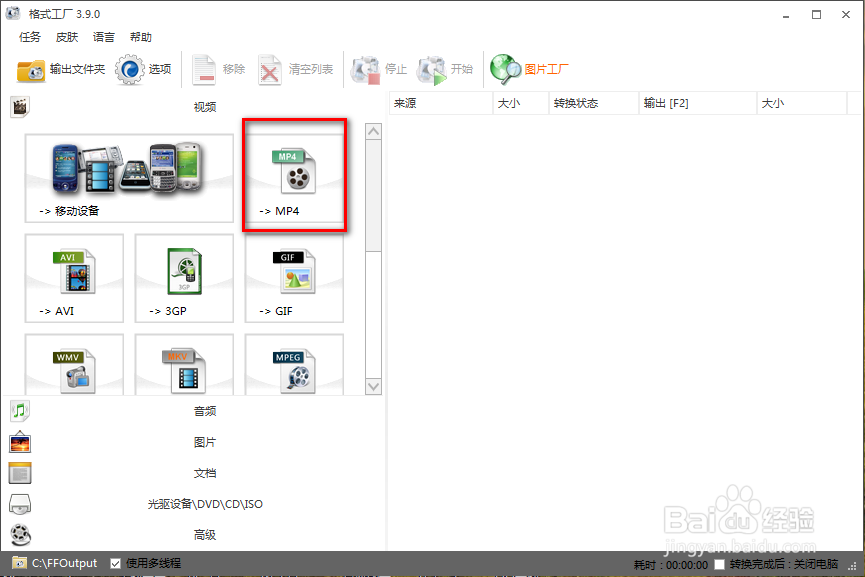This screenshot has height=577, width=865.
Task: Expand the 高级 advanced section
Action: coord(205,535)
